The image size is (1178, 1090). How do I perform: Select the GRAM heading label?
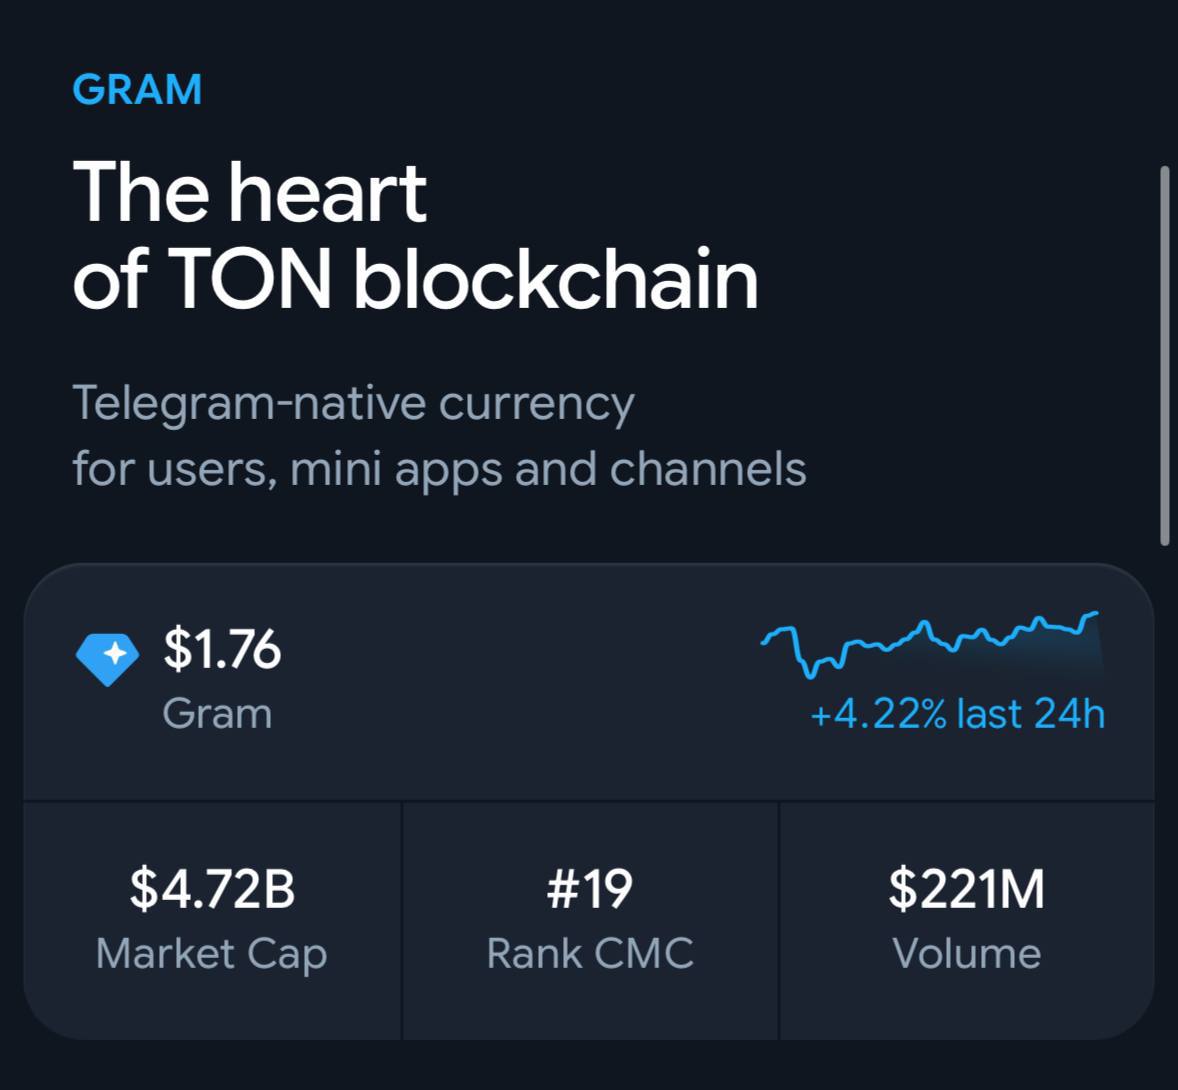(x=137, y=89)
